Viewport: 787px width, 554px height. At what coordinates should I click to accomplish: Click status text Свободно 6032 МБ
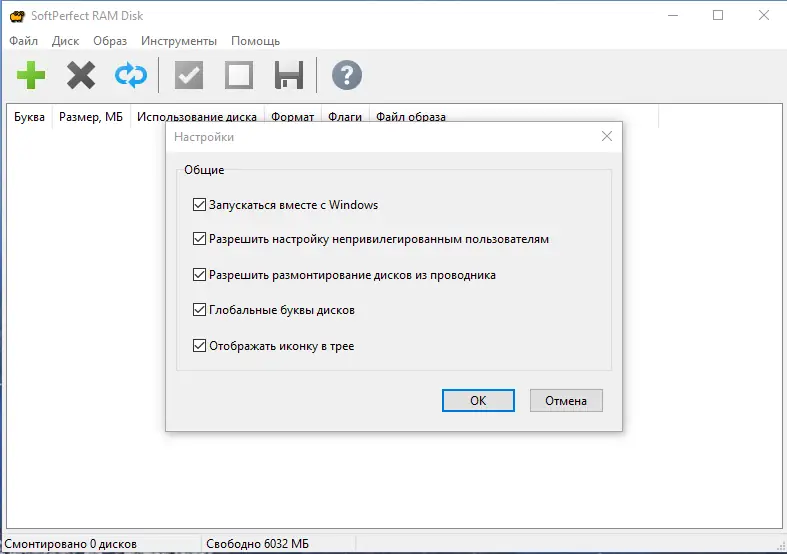257,544
